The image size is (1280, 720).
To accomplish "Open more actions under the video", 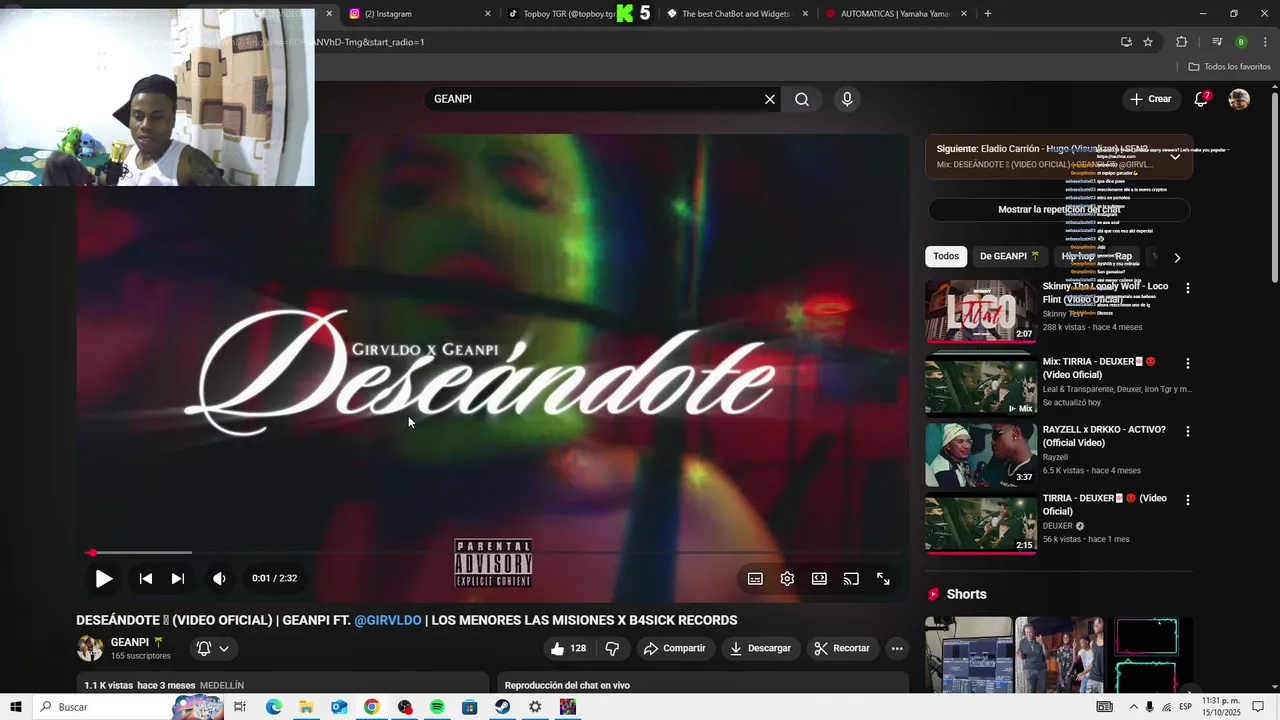I will pos(897,648).
